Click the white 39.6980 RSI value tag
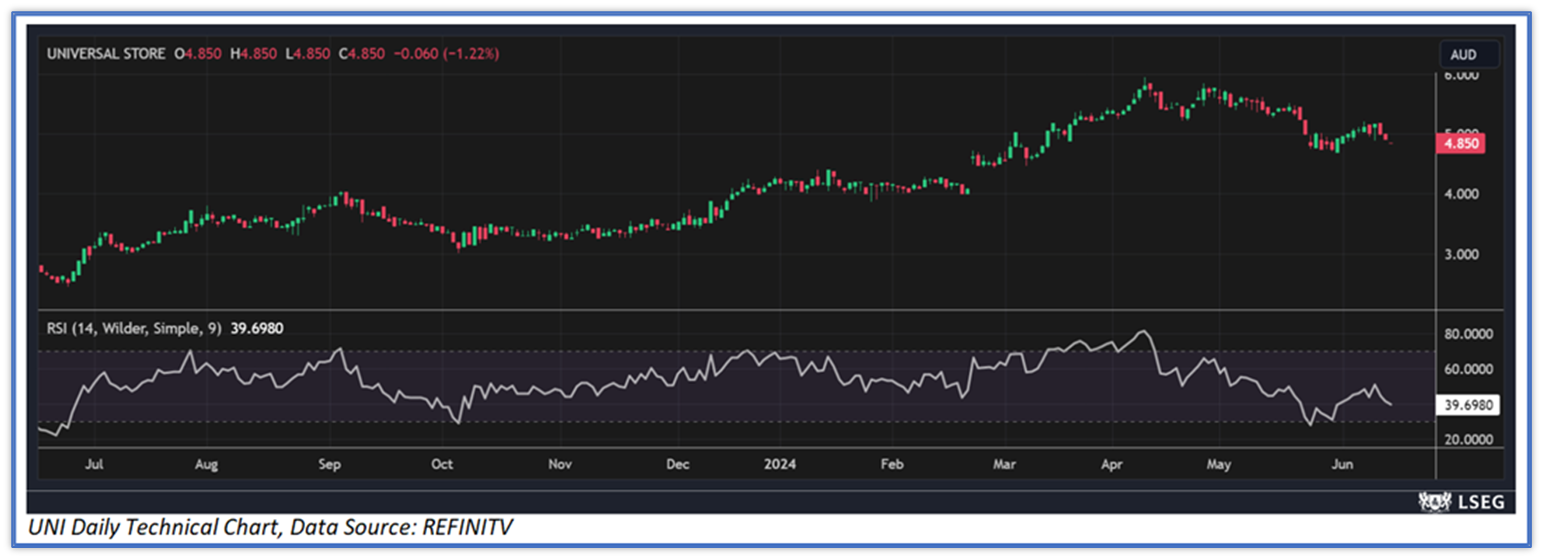The height and width of the screenshot is (559, 1543). coord(1468,405)
